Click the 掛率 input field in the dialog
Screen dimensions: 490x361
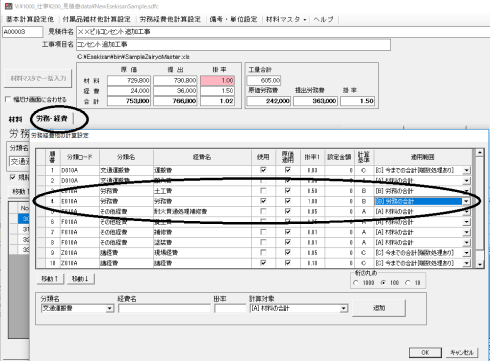[x=230, y=308]
